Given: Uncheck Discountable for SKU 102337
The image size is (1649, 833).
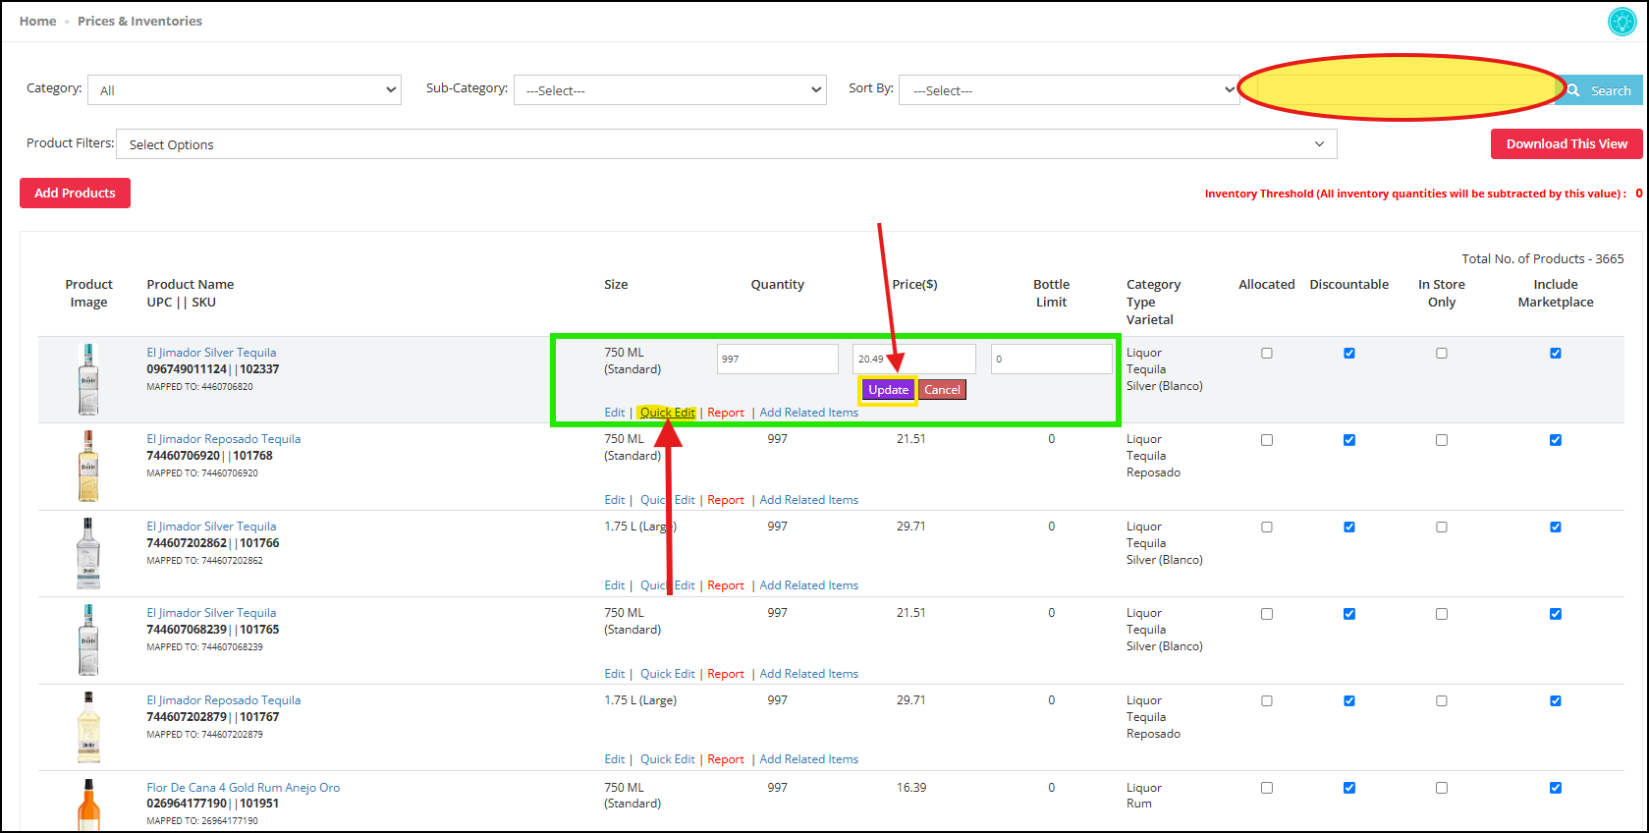Looking at the screenshot, I should pyautogui.click(x=1349, y=353).
